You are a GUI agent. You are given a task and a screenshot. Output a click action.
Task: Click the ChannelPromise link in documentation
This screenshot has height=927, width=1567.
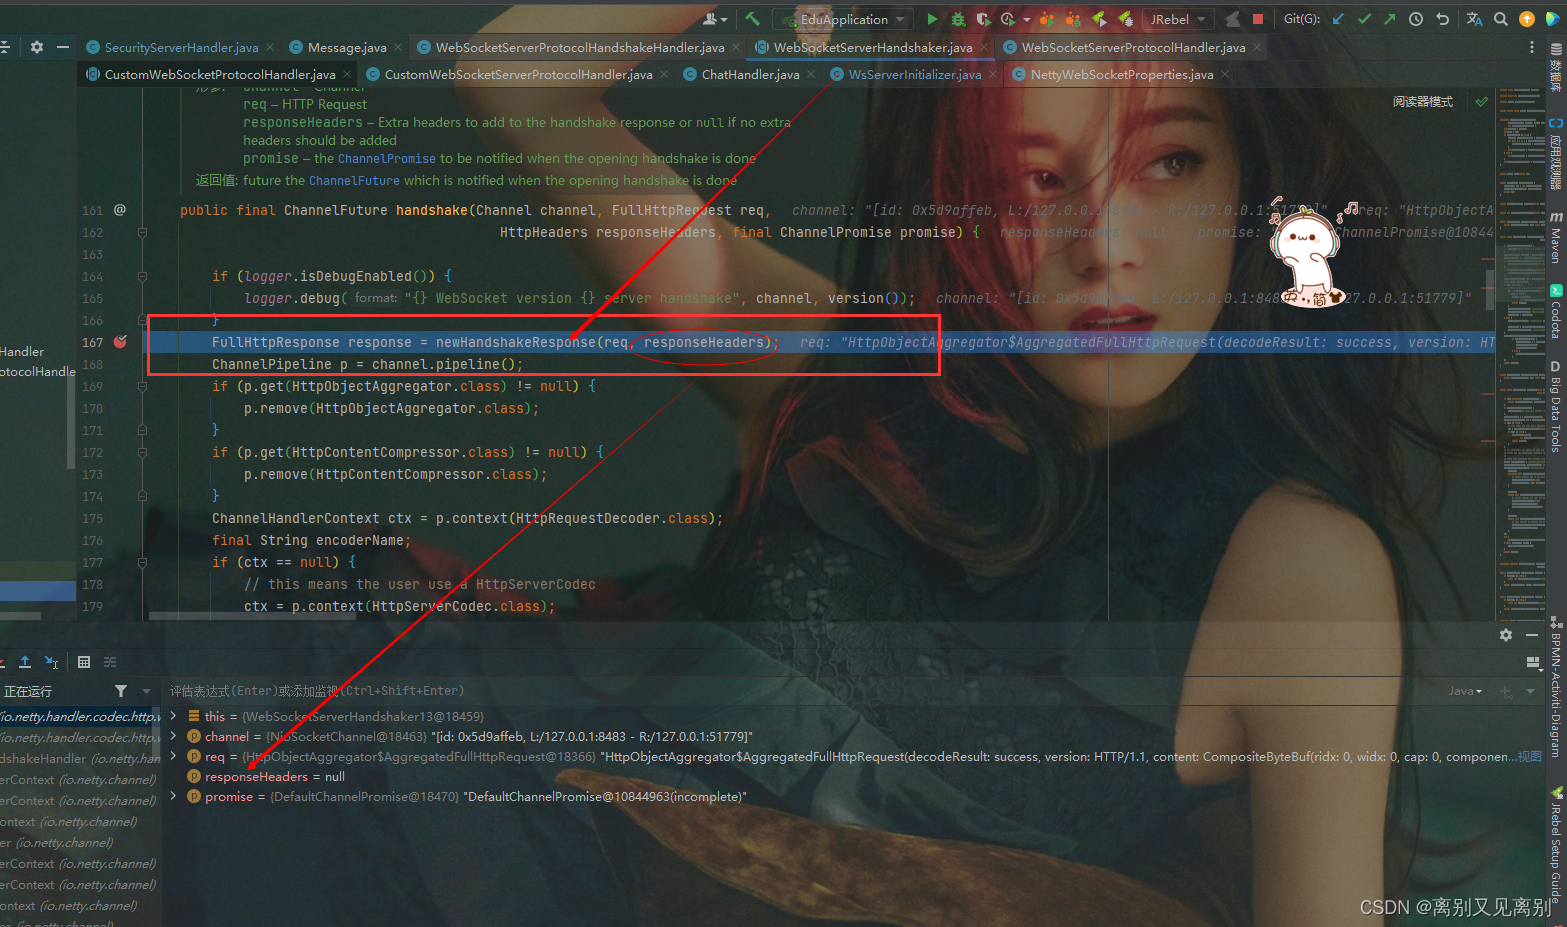386,158
